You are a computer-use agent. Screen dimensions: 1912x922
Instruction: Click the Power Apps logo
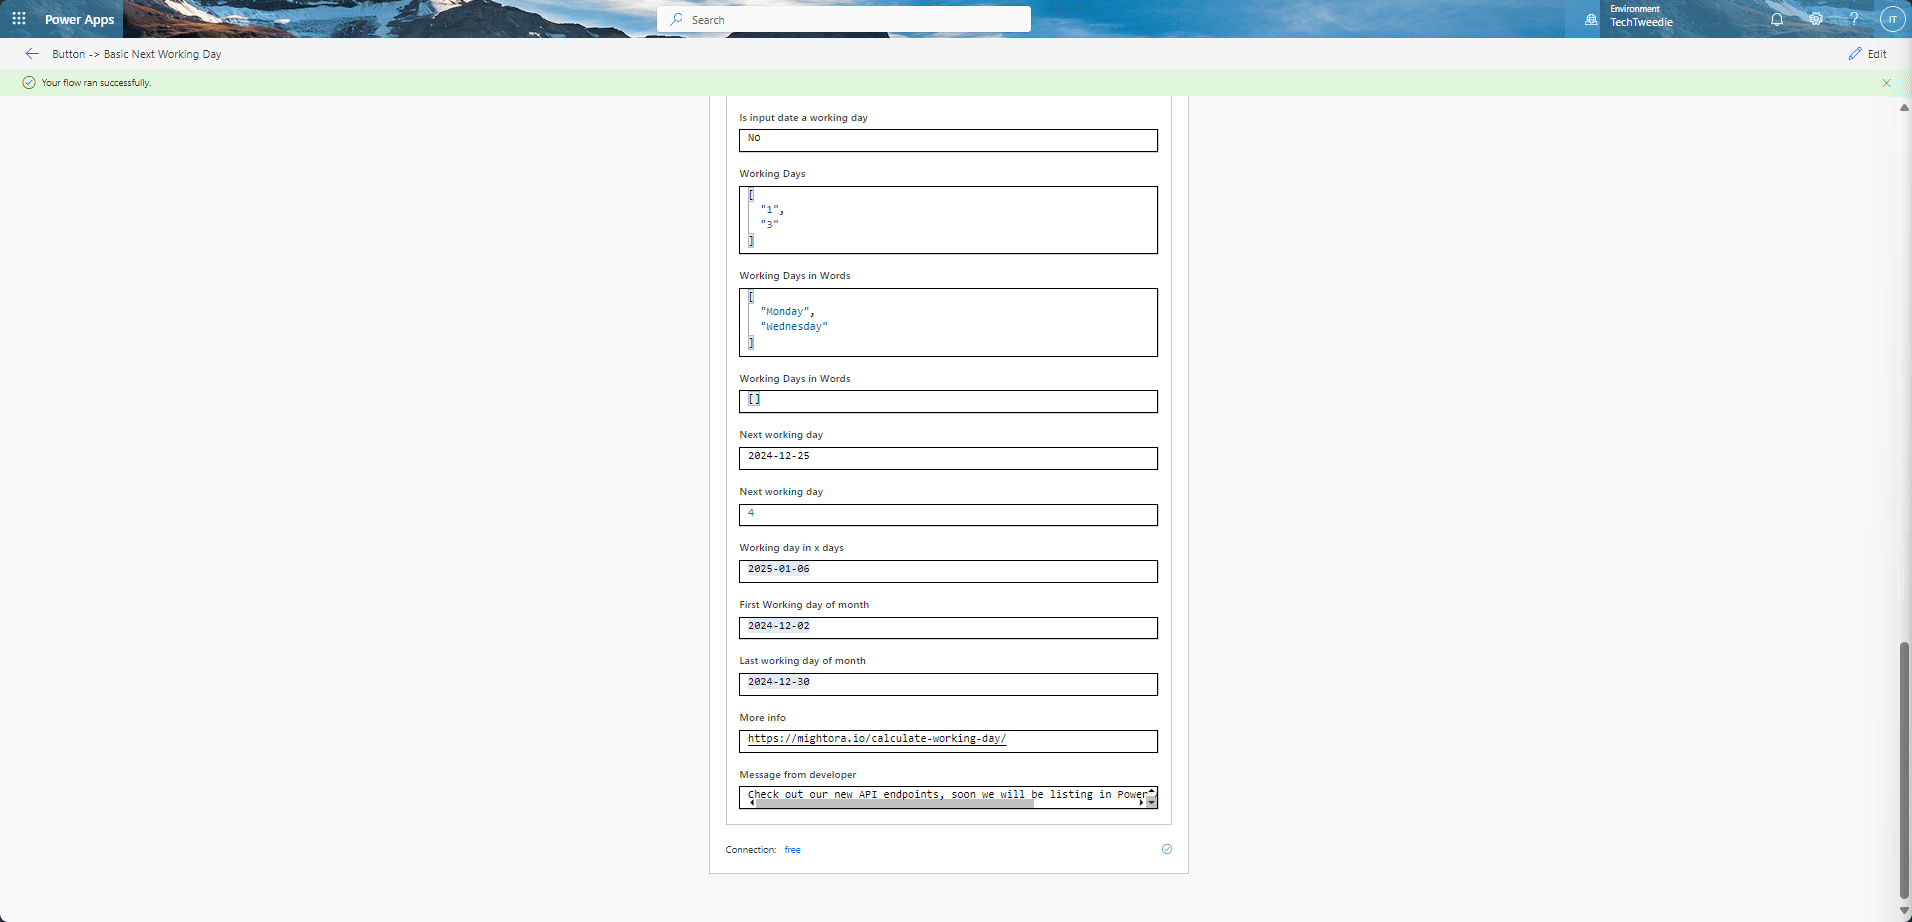[78, 19]
